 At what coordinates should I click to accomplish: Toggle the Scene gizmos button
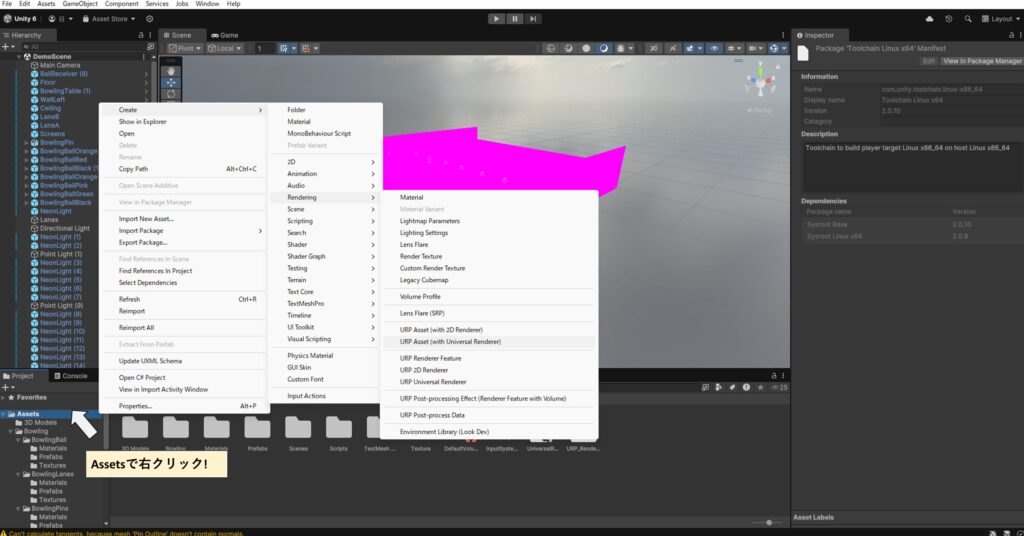[x=776, y=48]
